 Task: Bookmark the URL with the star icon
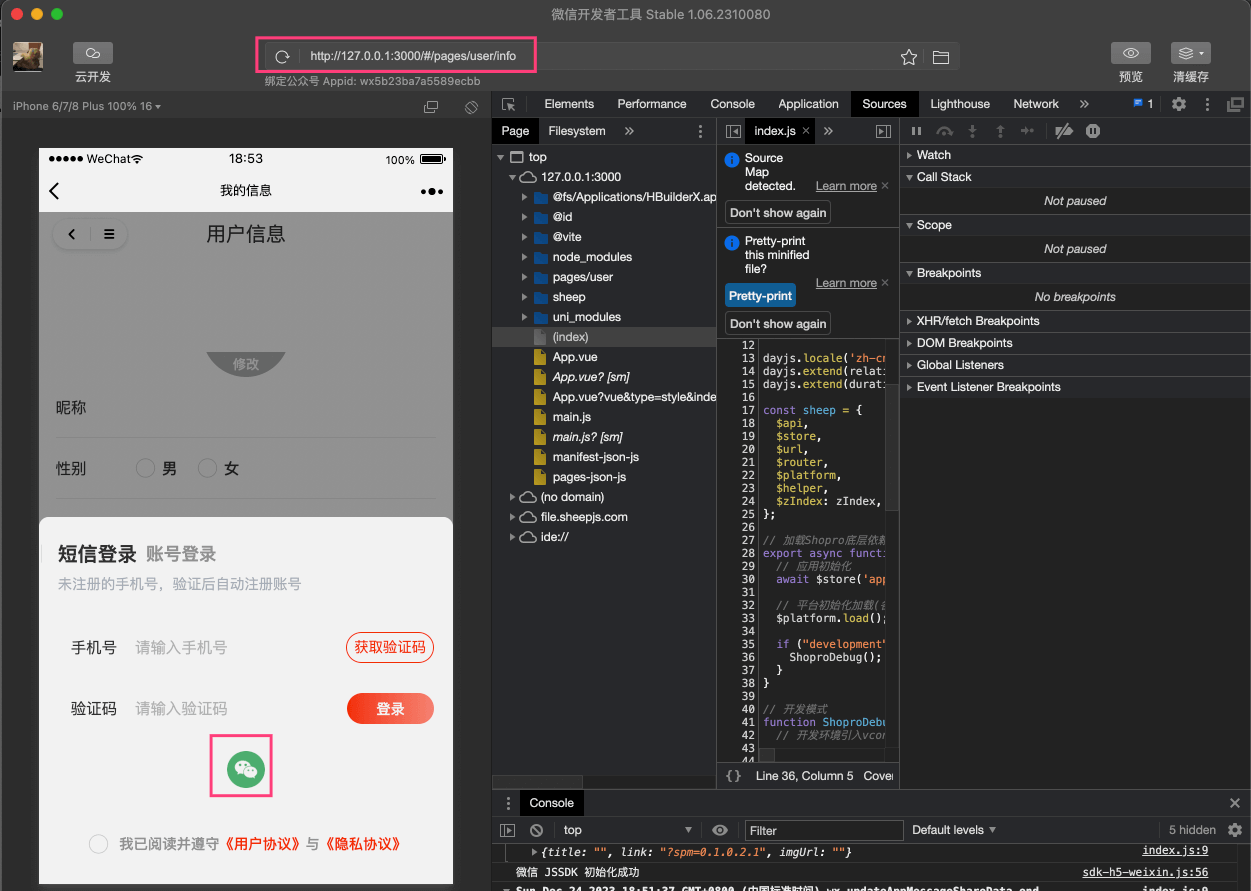point(908,57)
